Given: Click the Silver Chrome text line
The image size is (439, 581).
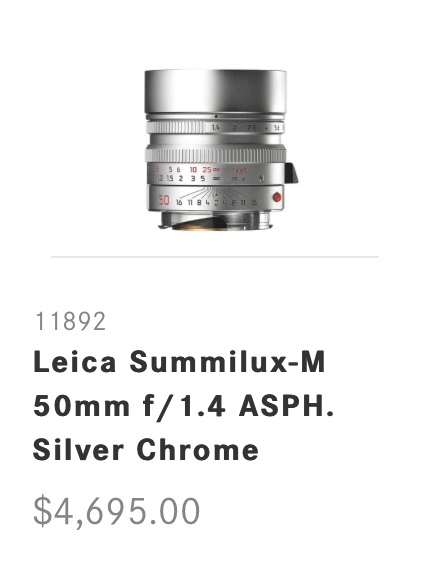Looking at the screenshot, I should [146, 450].
